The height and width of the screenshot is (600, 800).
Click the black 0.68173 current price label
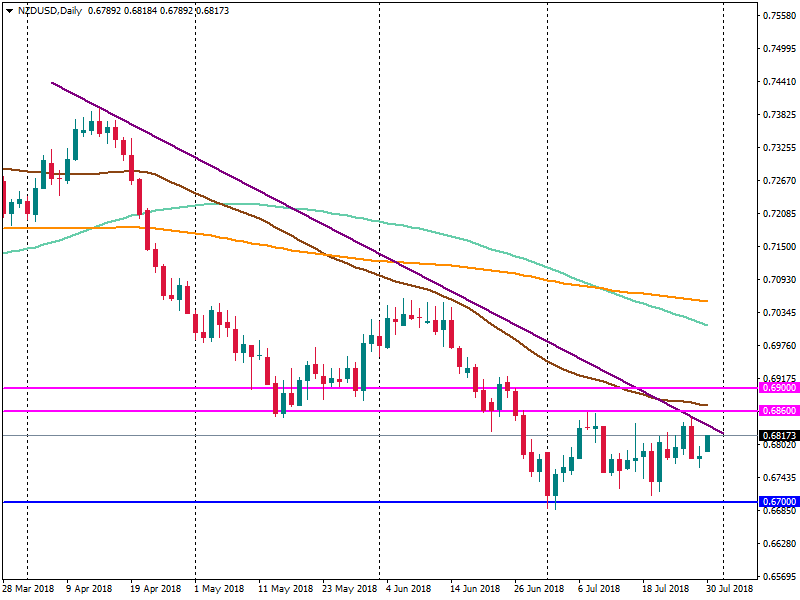click(x=777, y=436)
